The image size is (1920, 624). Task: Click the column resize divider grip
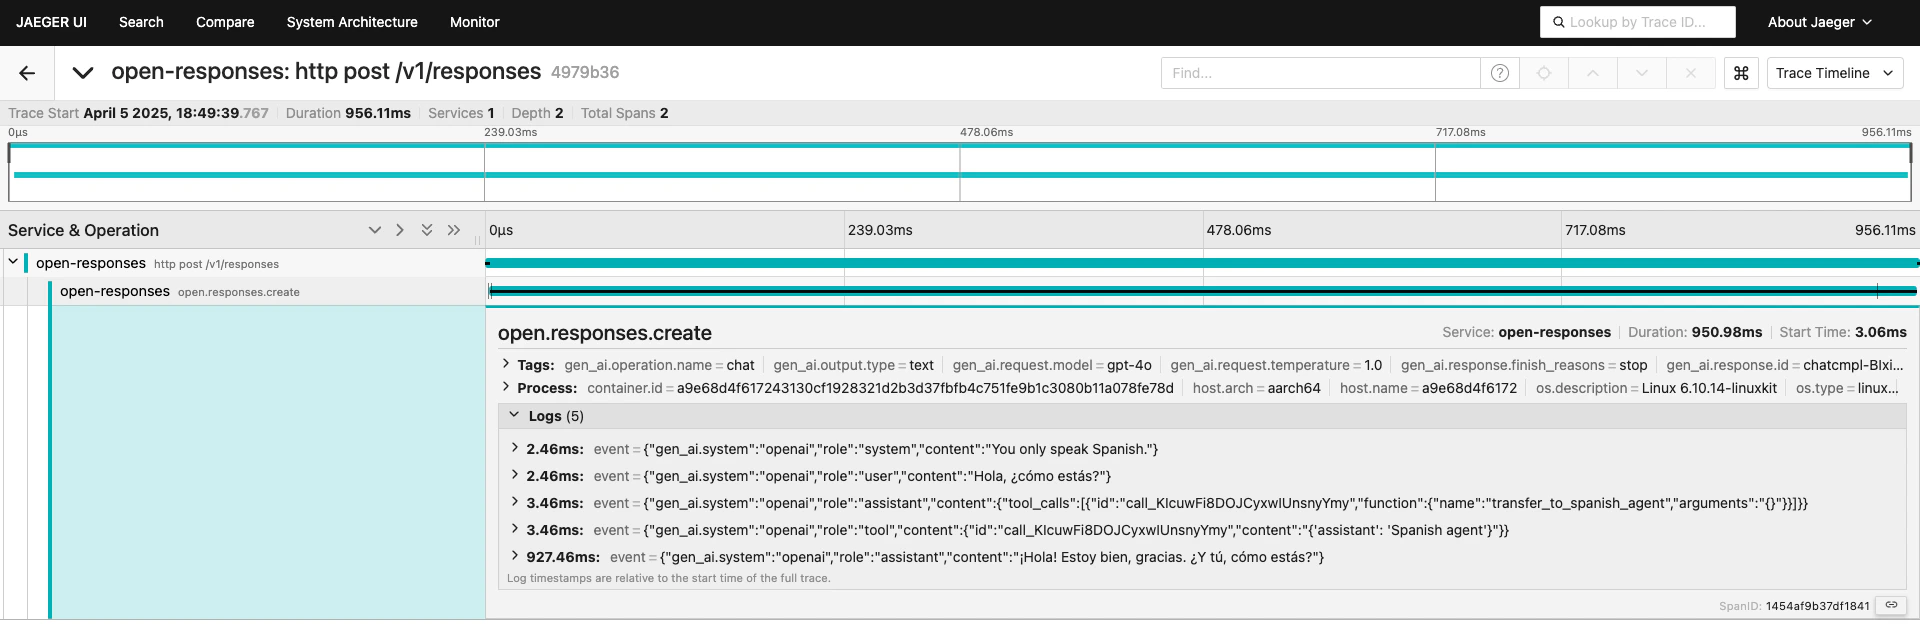click(x=477, y=240)
